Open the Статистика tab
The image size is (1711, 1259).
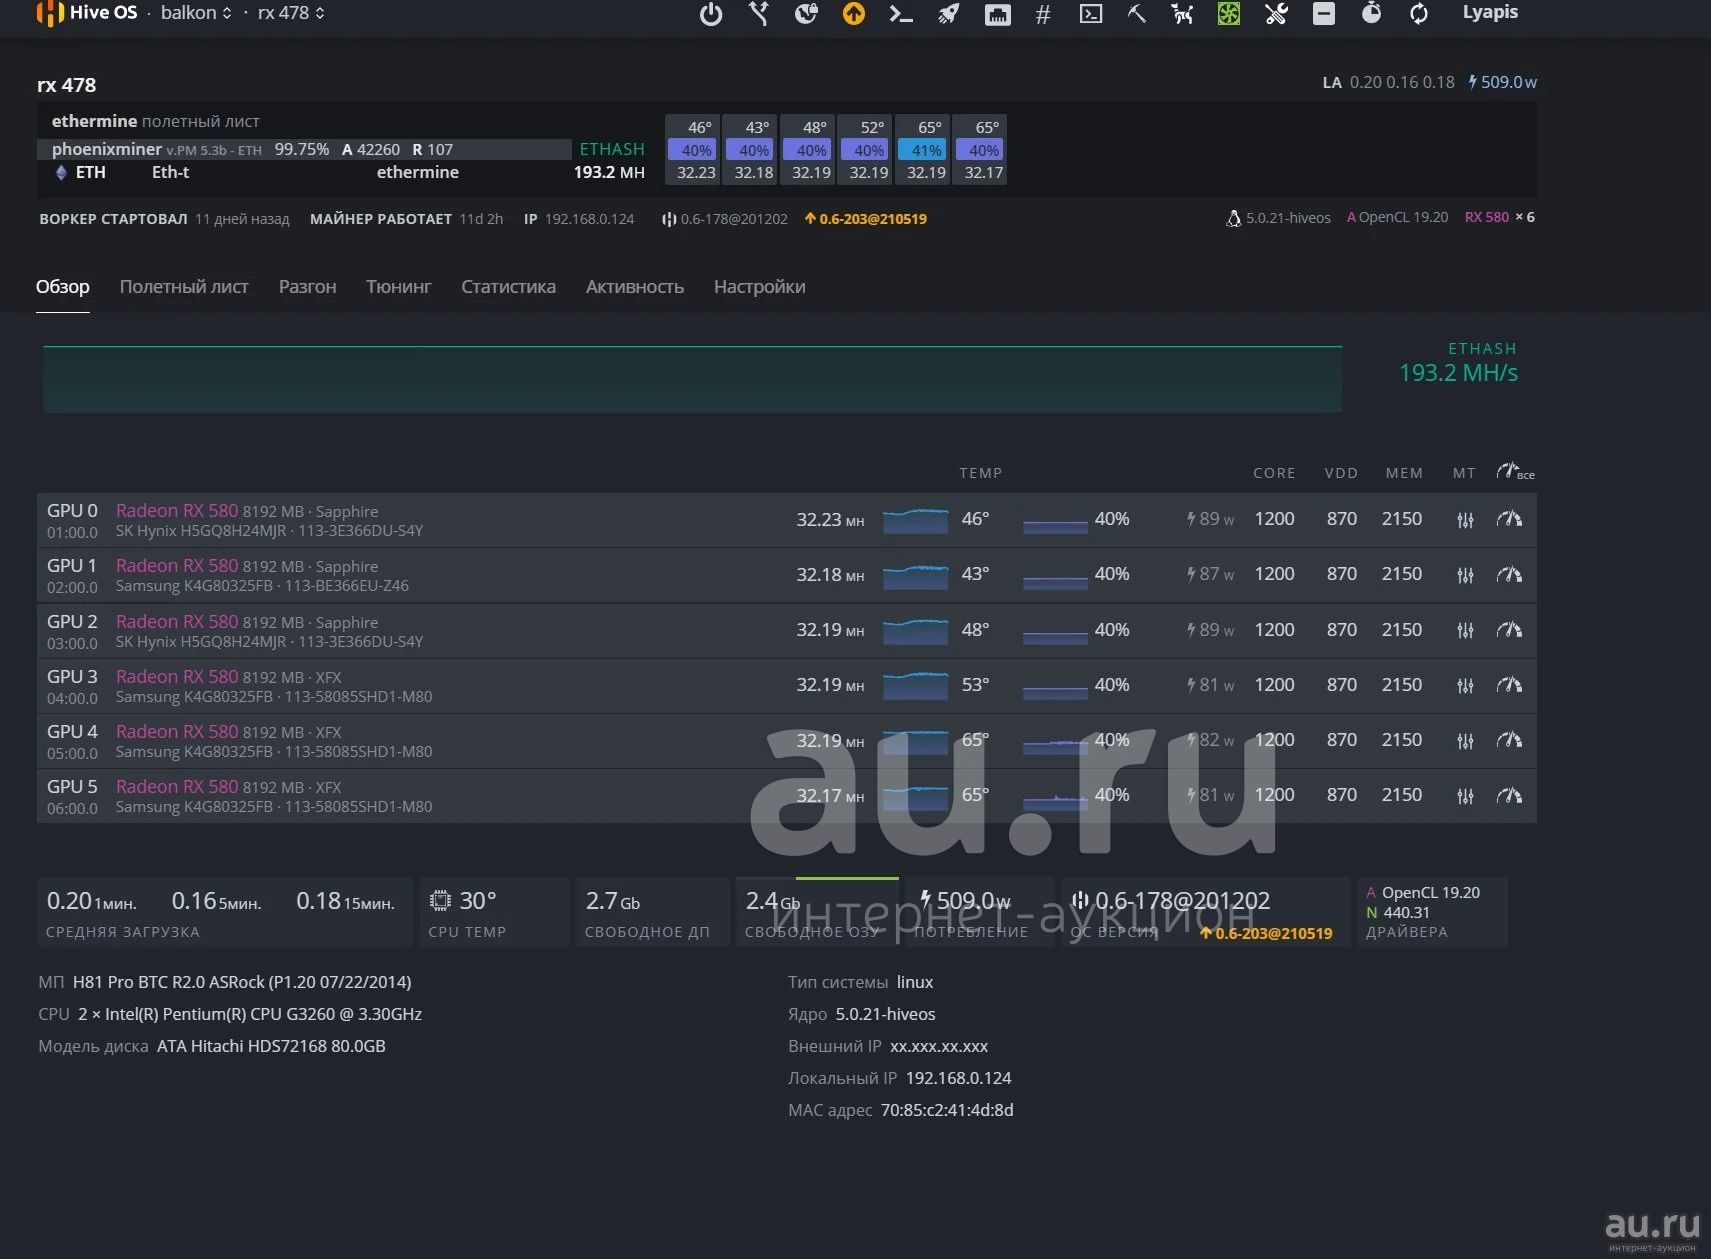point(508,287)
